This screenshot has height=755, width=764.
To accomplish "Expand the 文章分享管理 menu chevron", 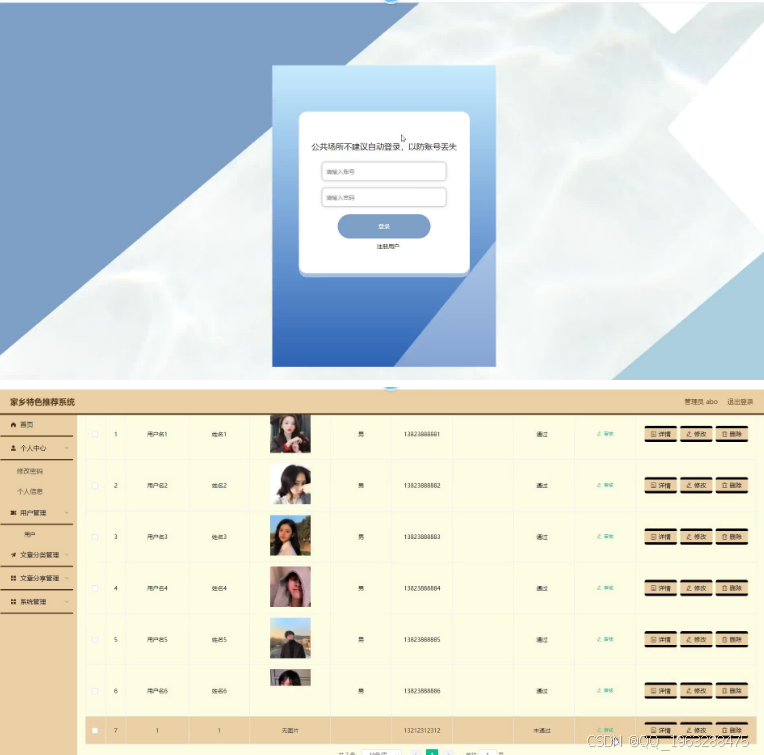I will click(x=67, y=578).
